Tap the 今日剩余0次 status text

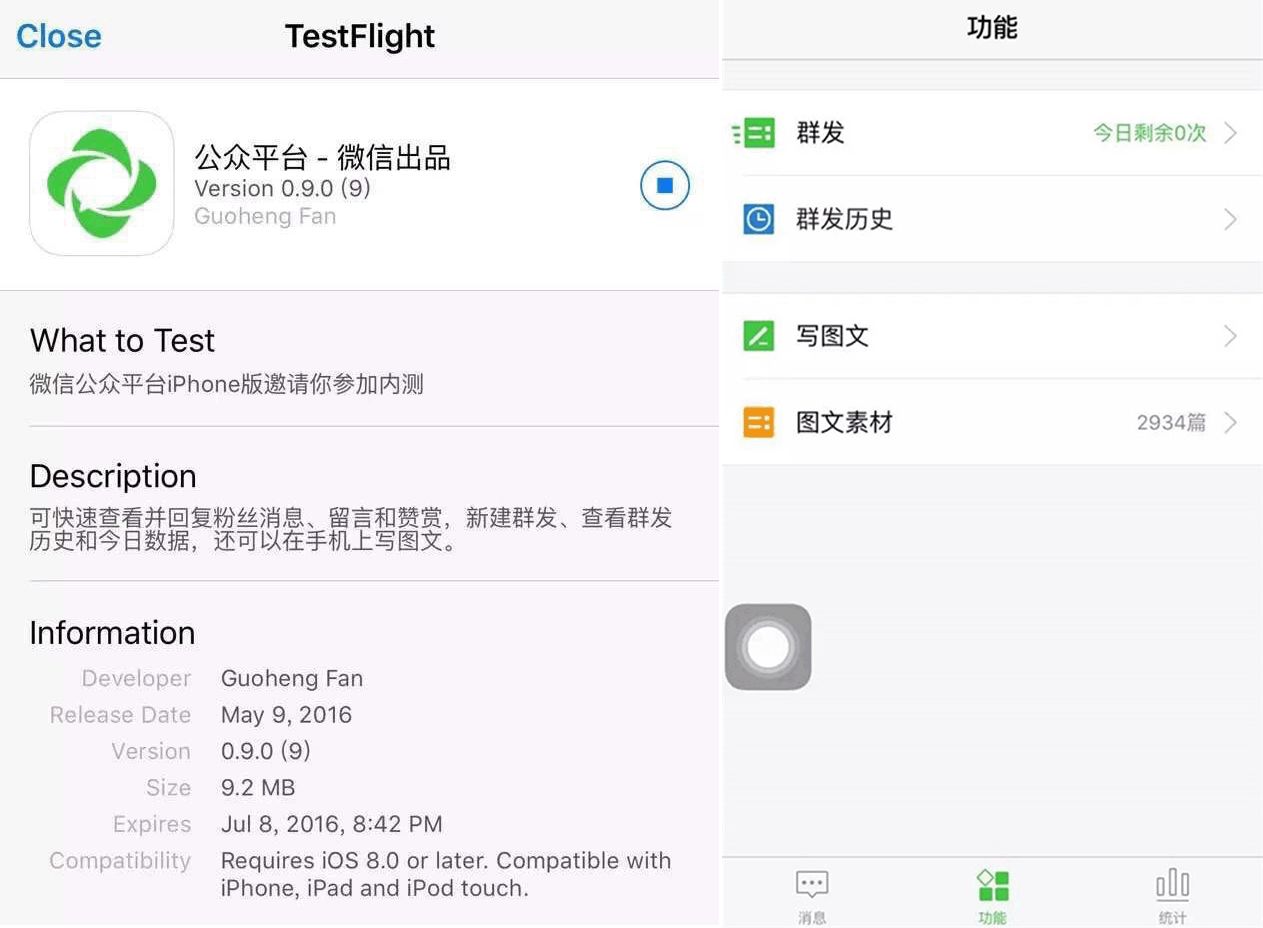coord(1149,133)
